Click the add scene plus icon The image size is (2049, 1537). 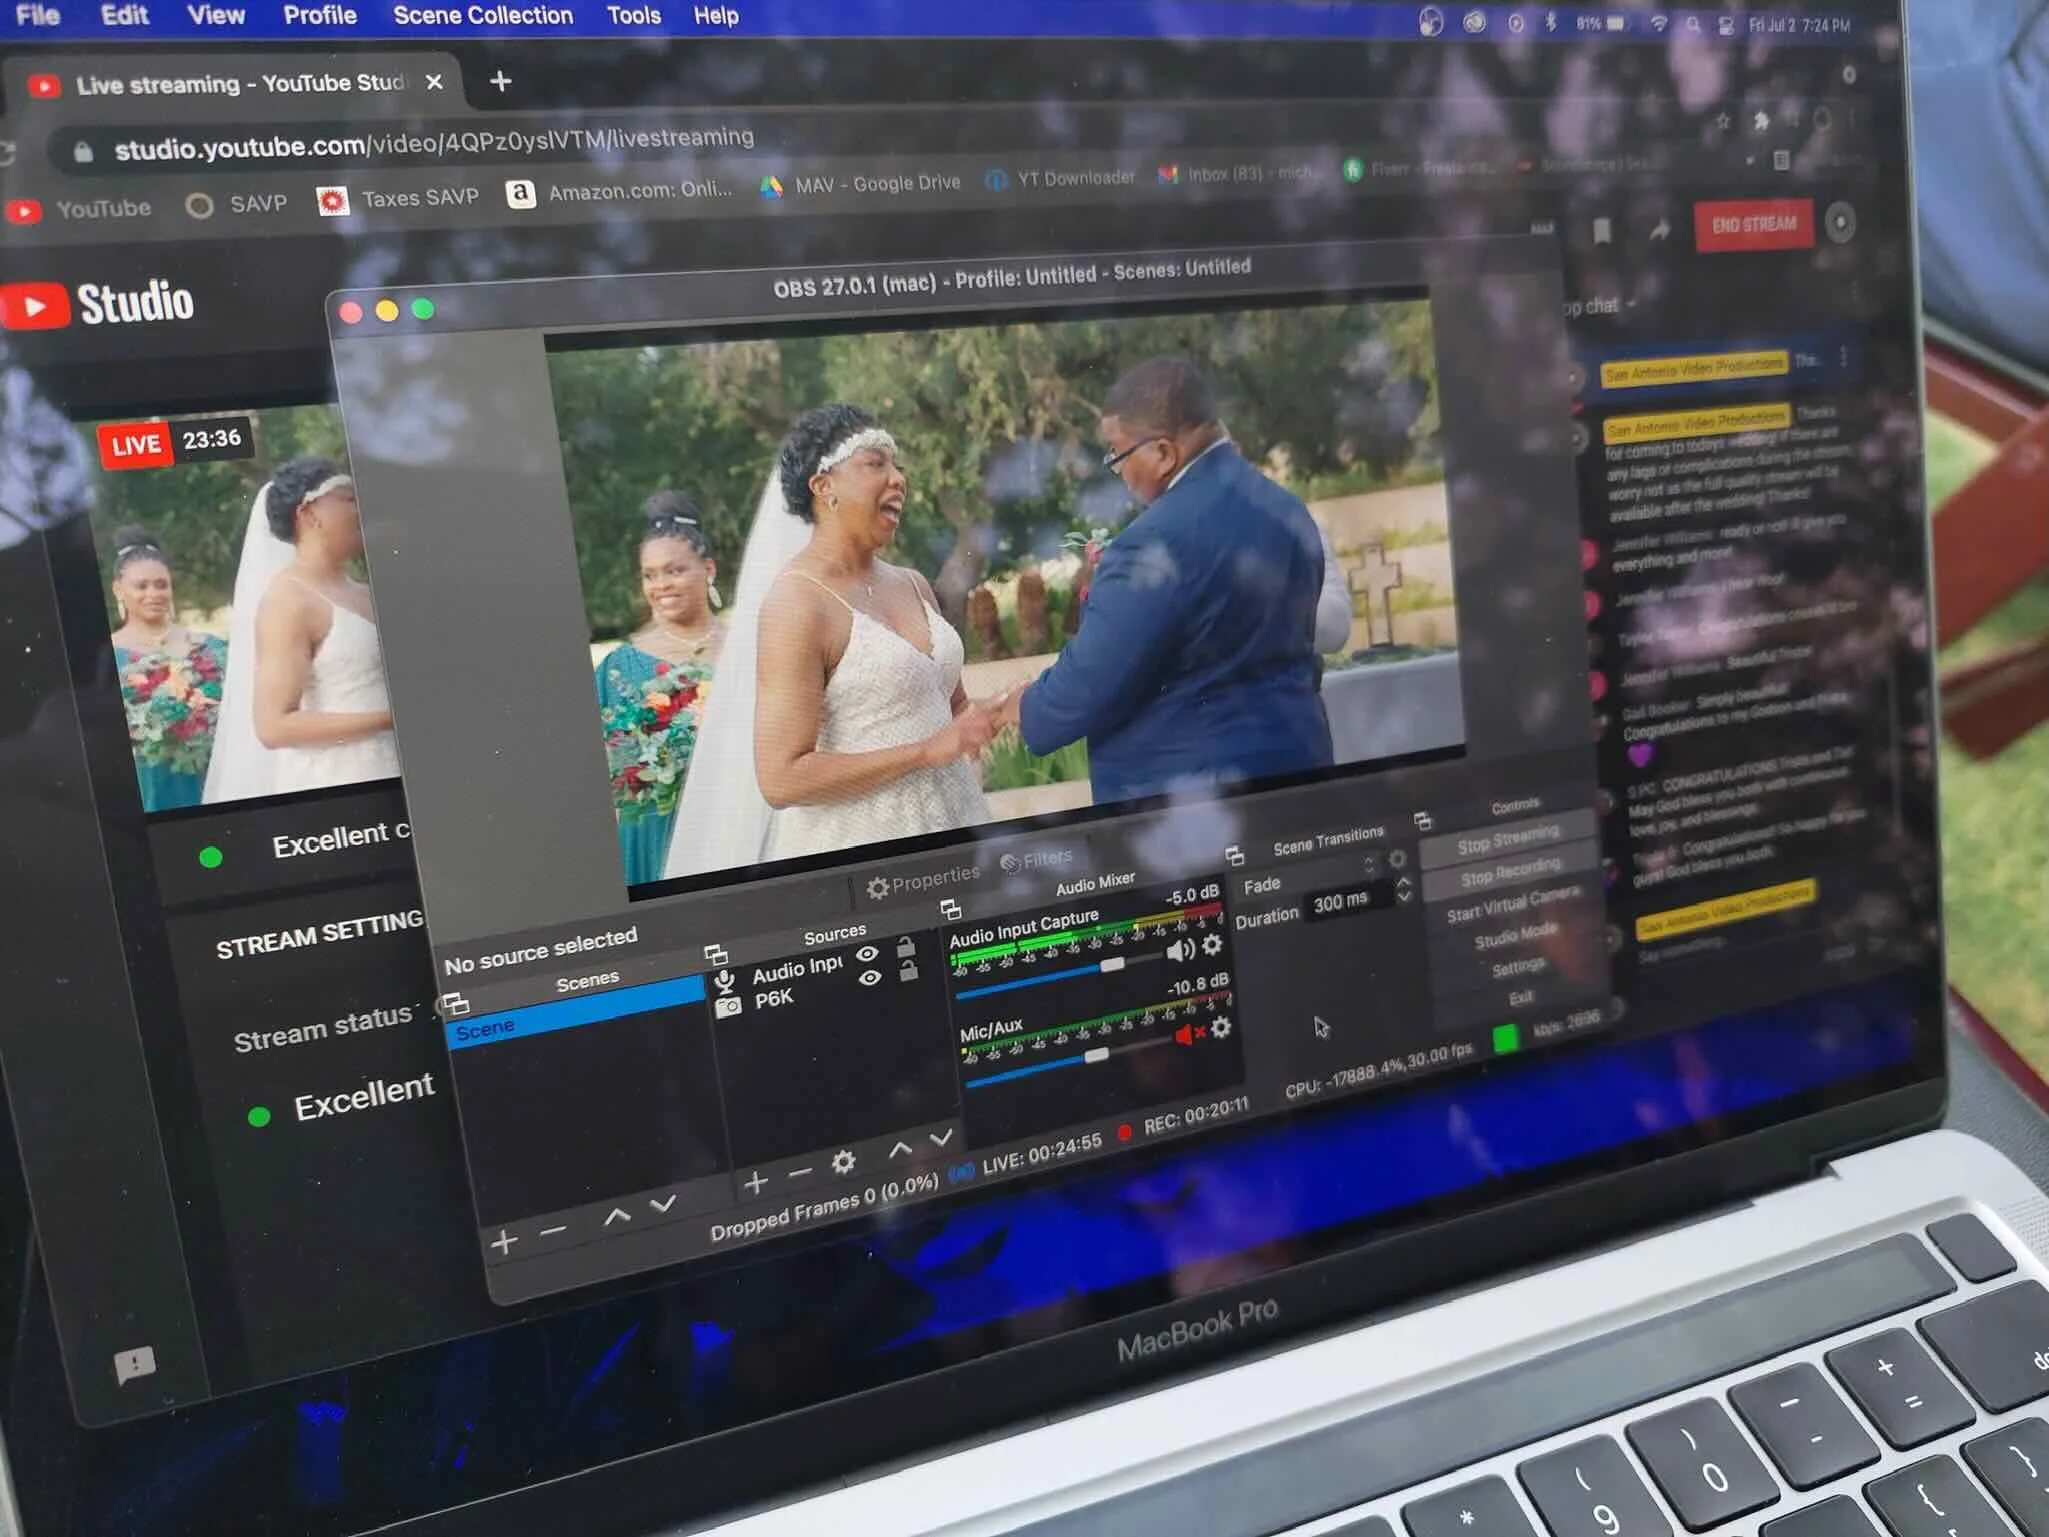504,1242
